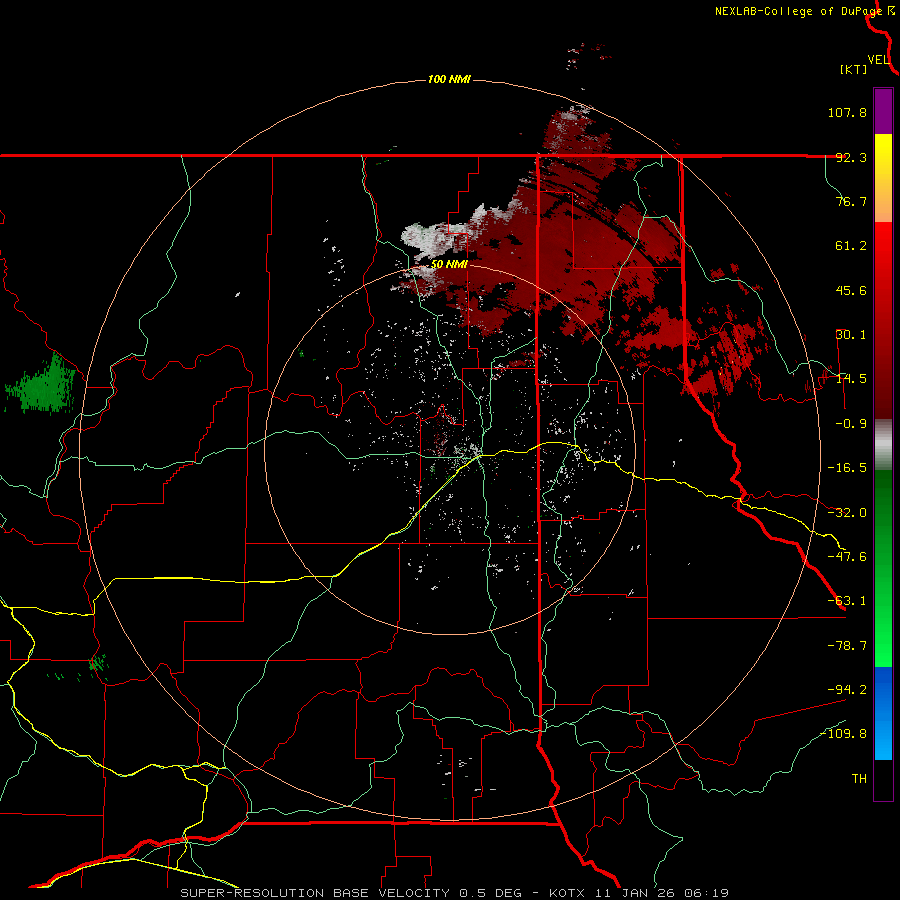
Task: Click the 92.3 velocity scale value
Action: point(851,157)
